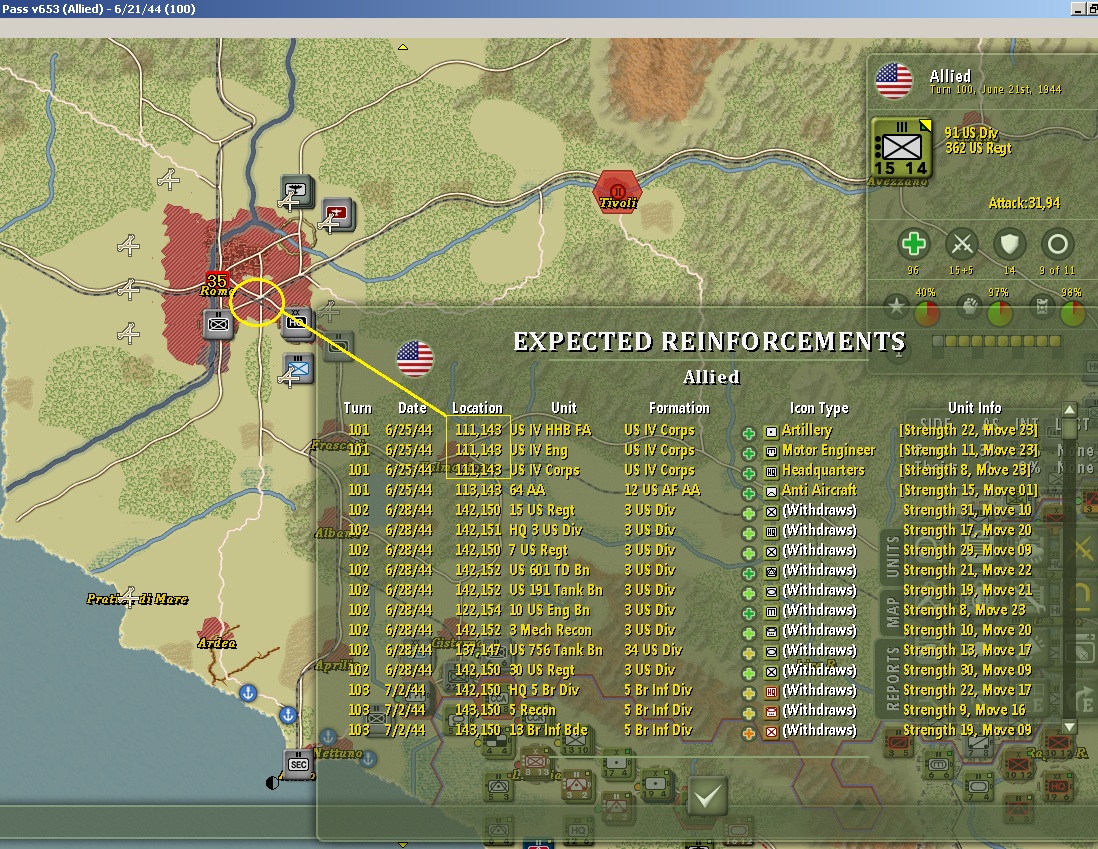Click the 34 US Div formation
The width and height of the screenshot is (1098, 849).
click(653, 650)
